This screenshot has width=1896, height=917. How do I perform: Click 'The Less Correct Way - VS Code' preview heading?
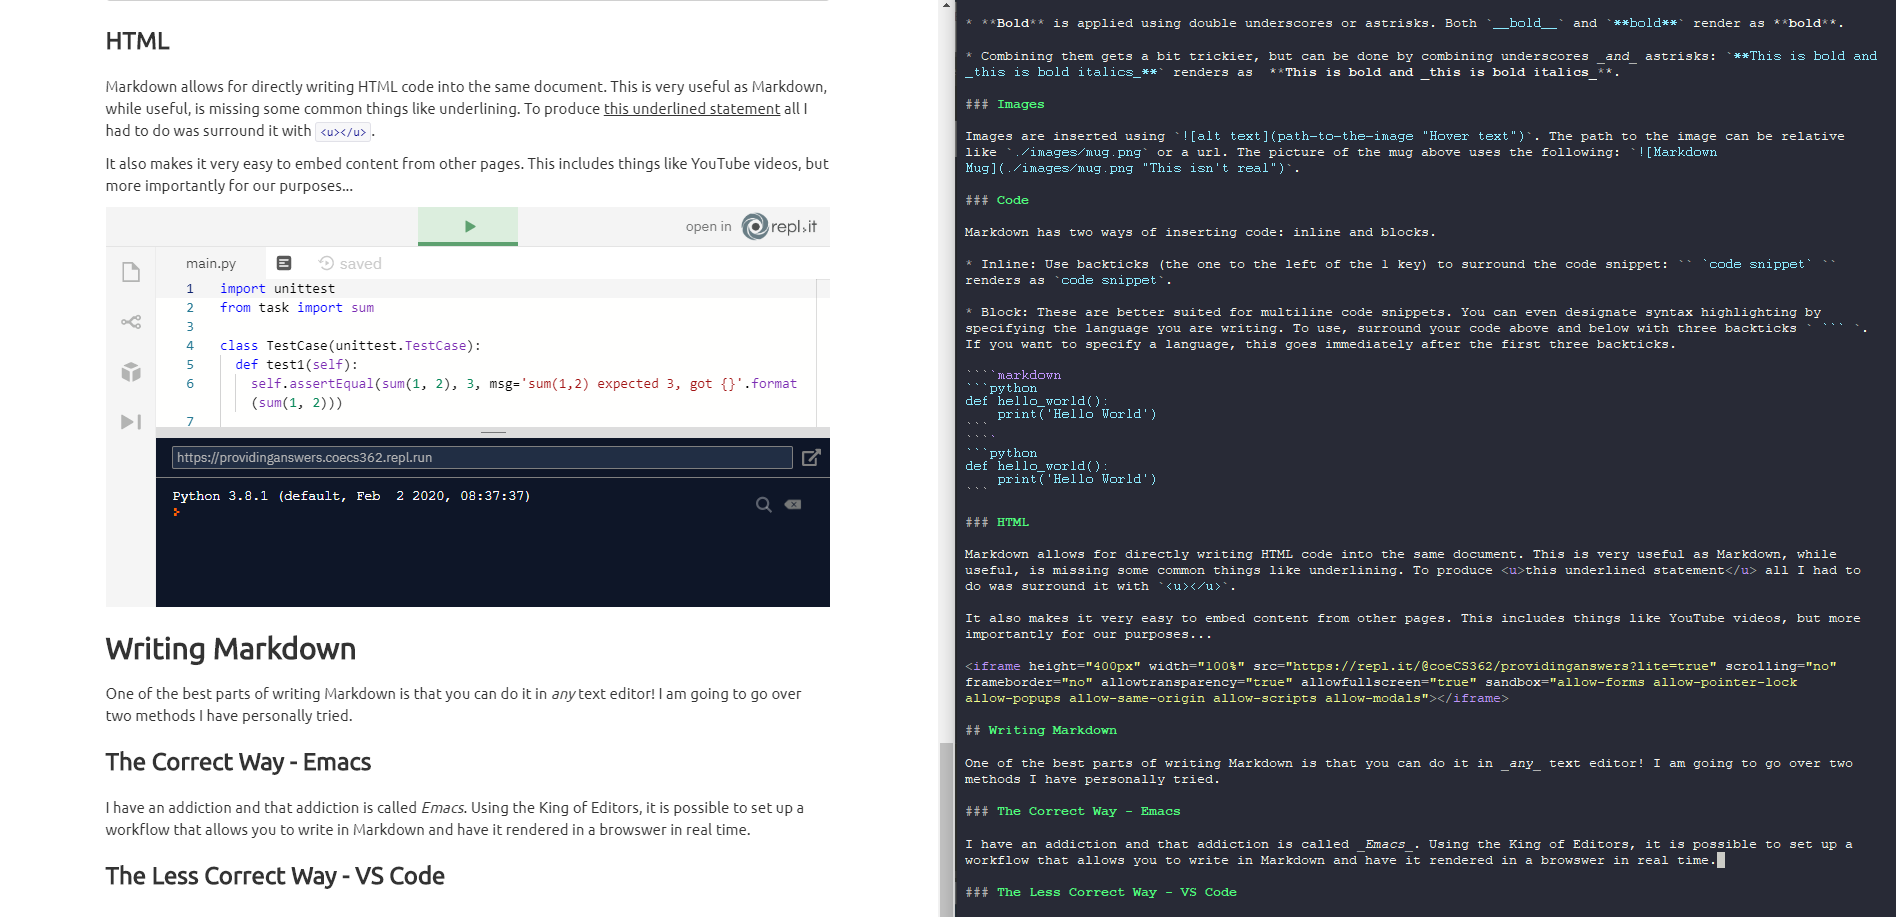pos(275,876)
